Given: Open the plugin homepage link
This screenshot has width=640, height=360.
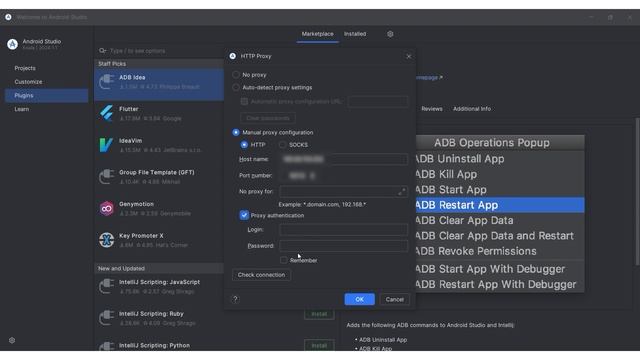Looking at the screenshot, I should tap(429, 77).
